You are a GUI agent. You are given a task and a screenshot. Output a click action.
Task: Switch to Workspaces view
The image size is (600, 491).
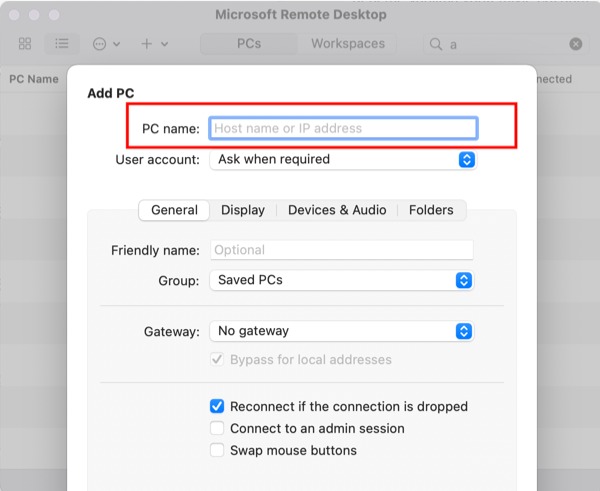point(348,44)
